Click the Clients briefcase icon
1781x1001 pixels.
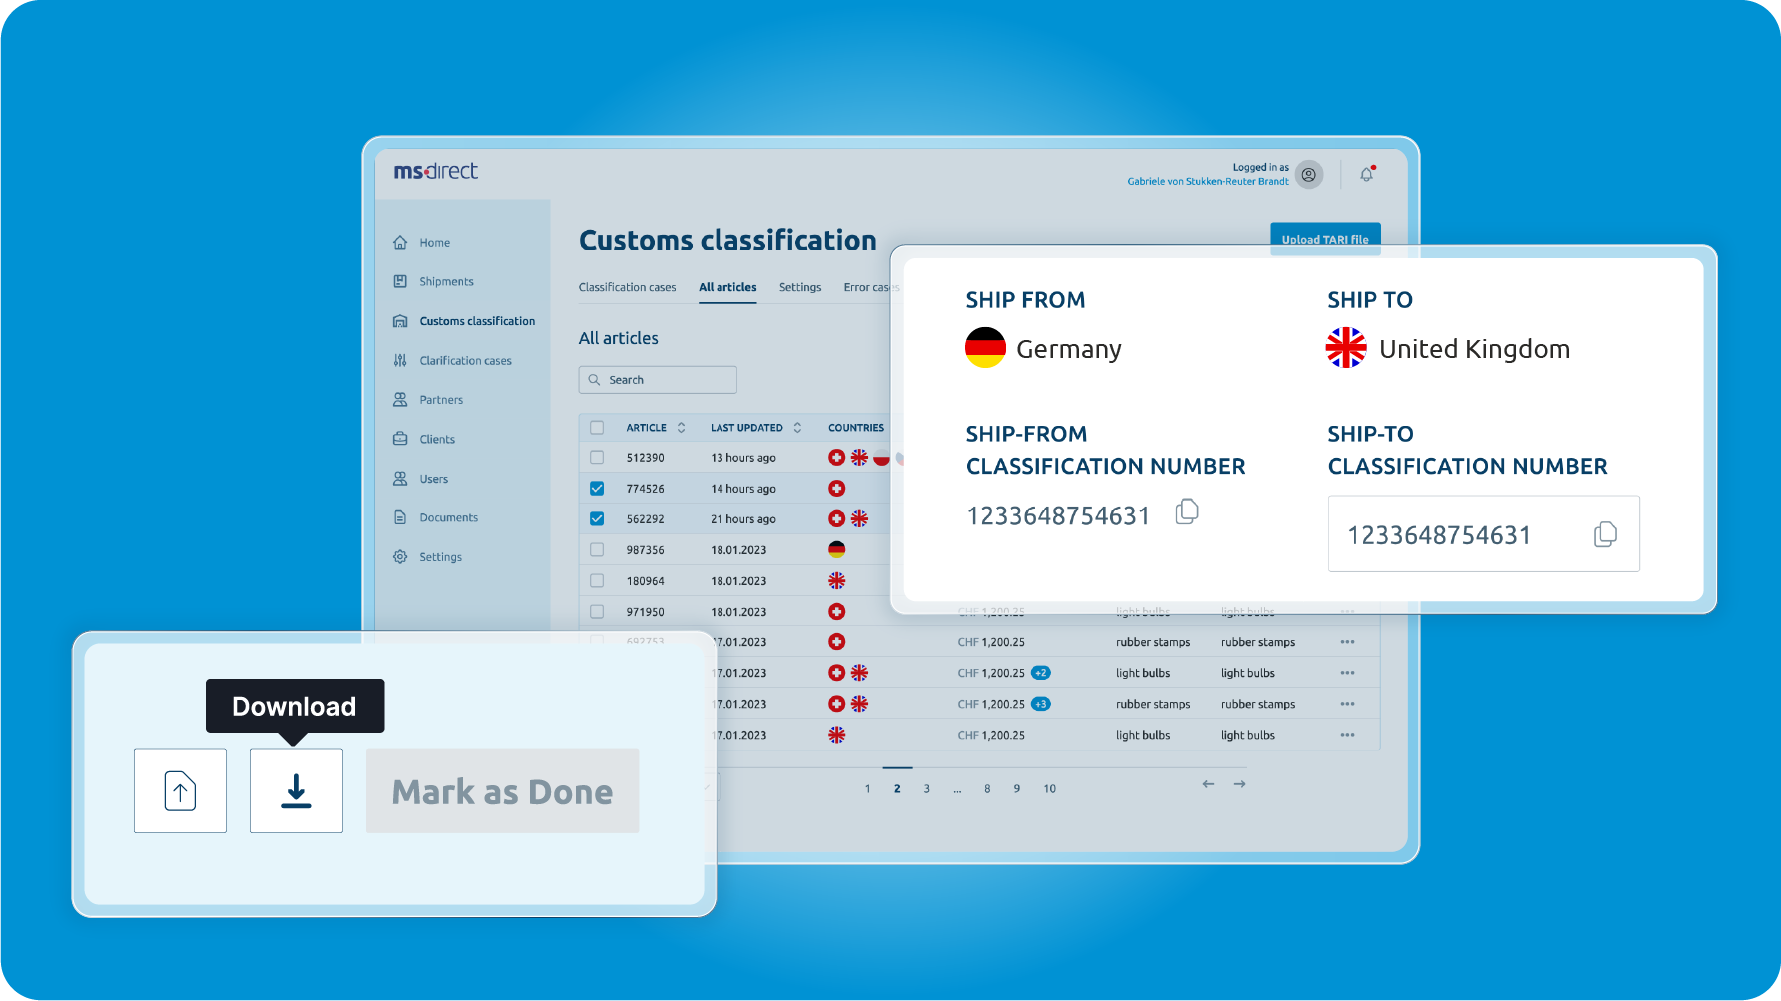(x=400, y=439)
